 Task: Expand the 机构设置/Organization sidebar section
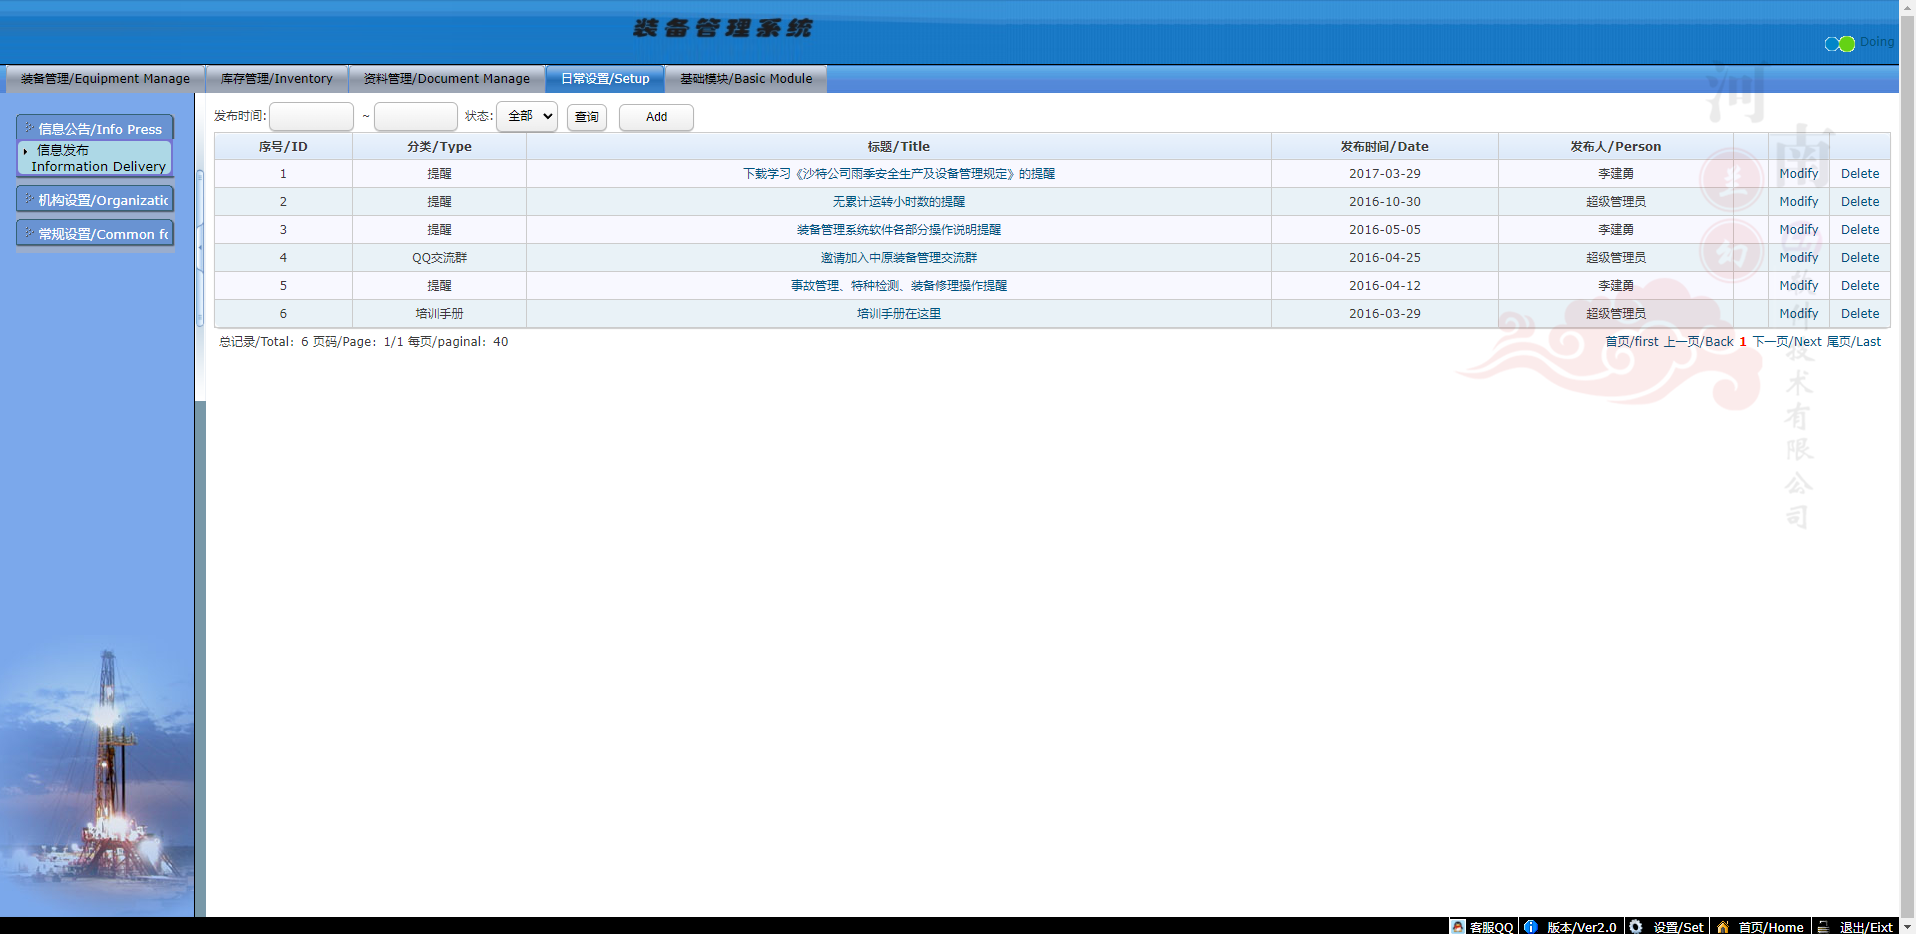[x=96, y=200]
